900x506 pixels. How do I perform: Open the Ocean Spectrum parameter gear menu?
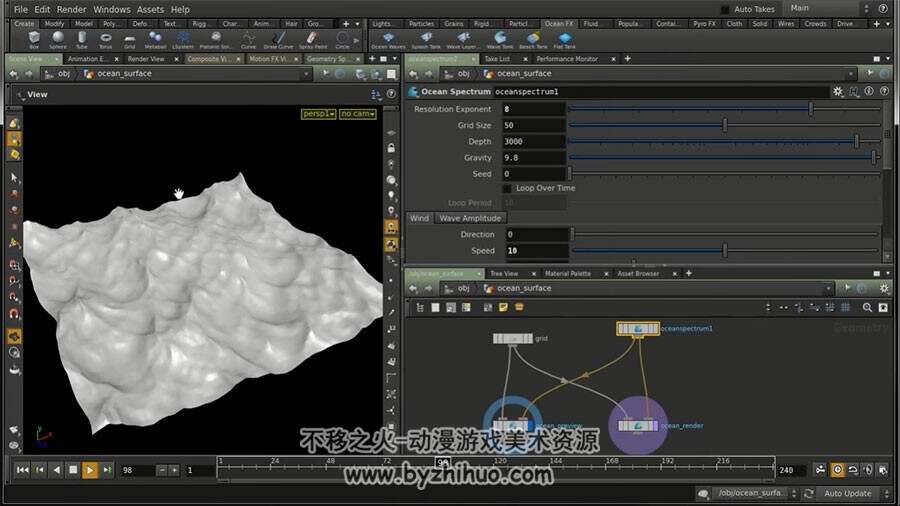pos(838,91)
